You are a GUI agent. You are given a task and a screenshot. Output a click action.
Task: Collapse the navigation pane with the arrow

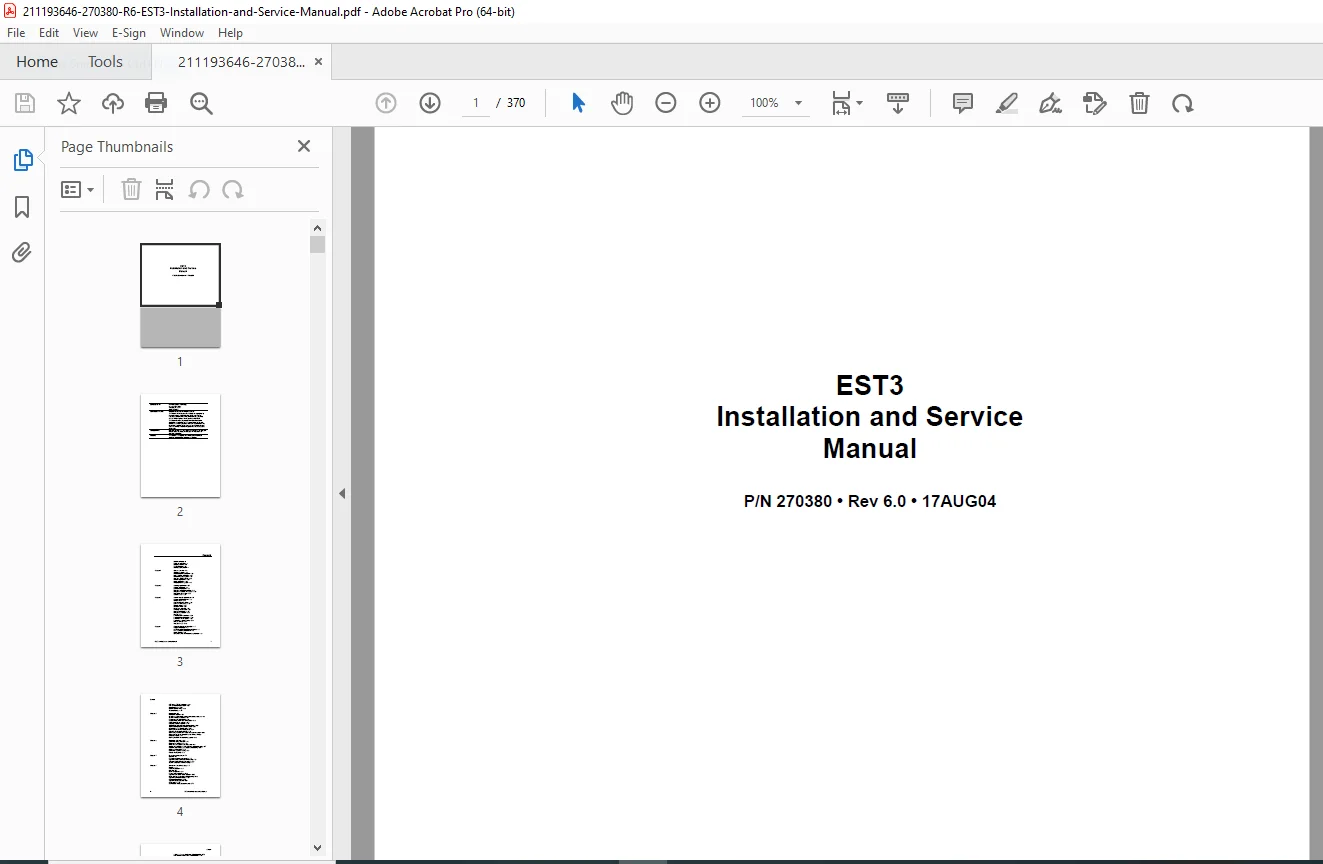tap(342, 493)
